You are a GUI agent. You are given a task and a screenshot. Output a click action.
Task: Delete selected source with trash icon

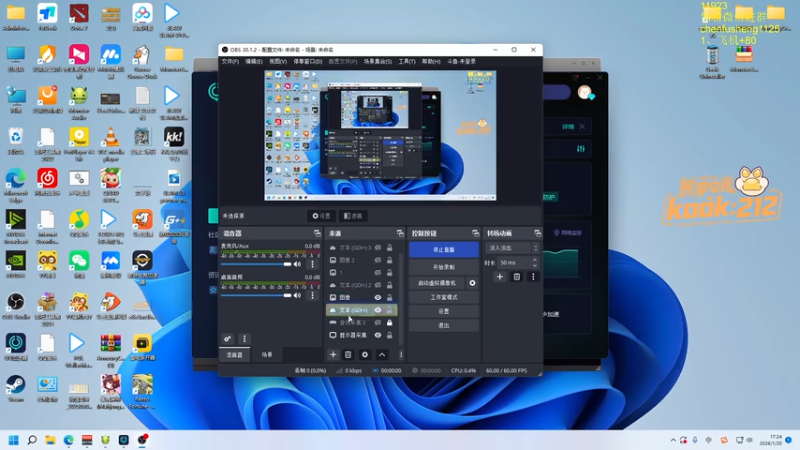(348, 355)
